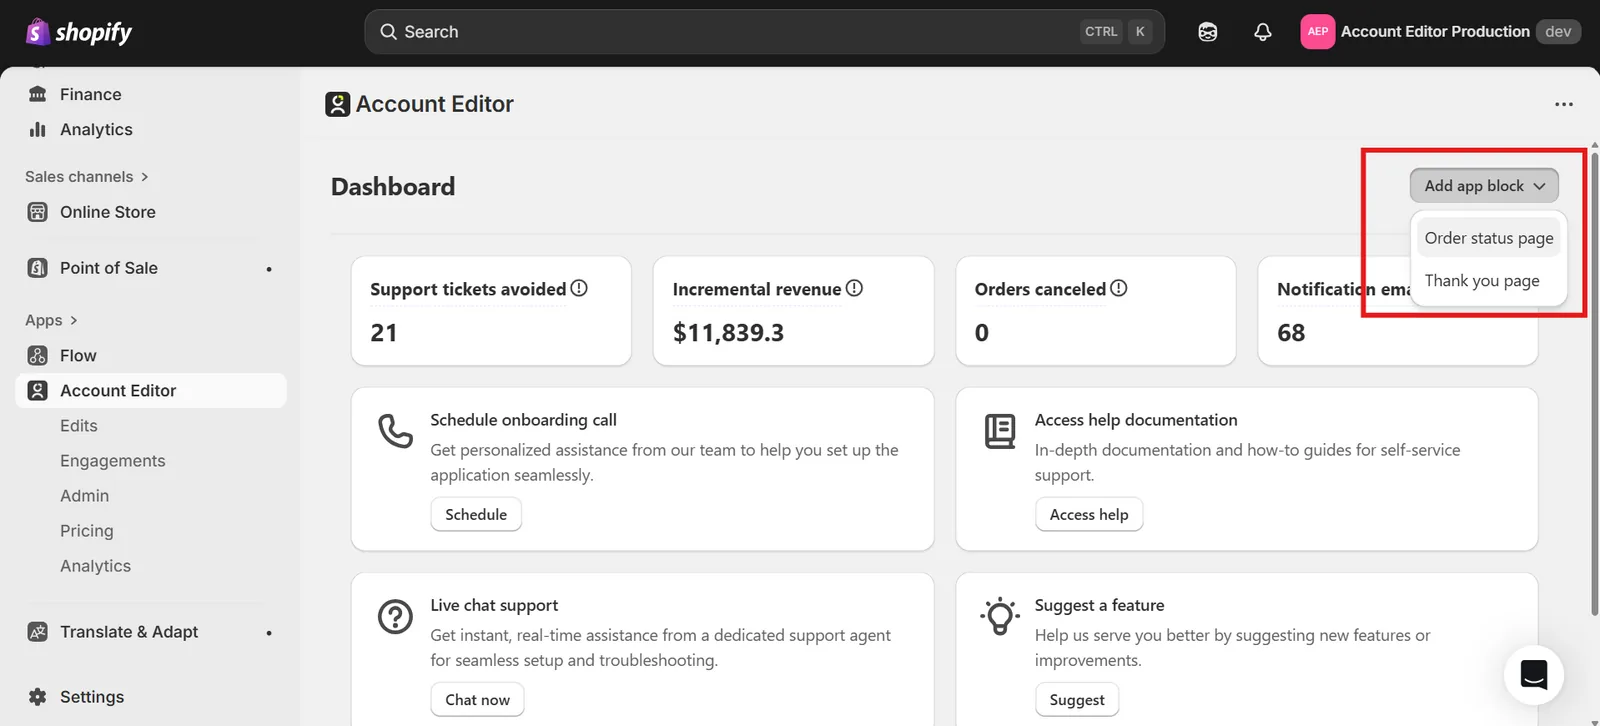Image resolution: width=1600 pixels, height=726 pixels.
Task: Show info for Incremental revenue
Action: pyautogui.click(x=854, y=288)
